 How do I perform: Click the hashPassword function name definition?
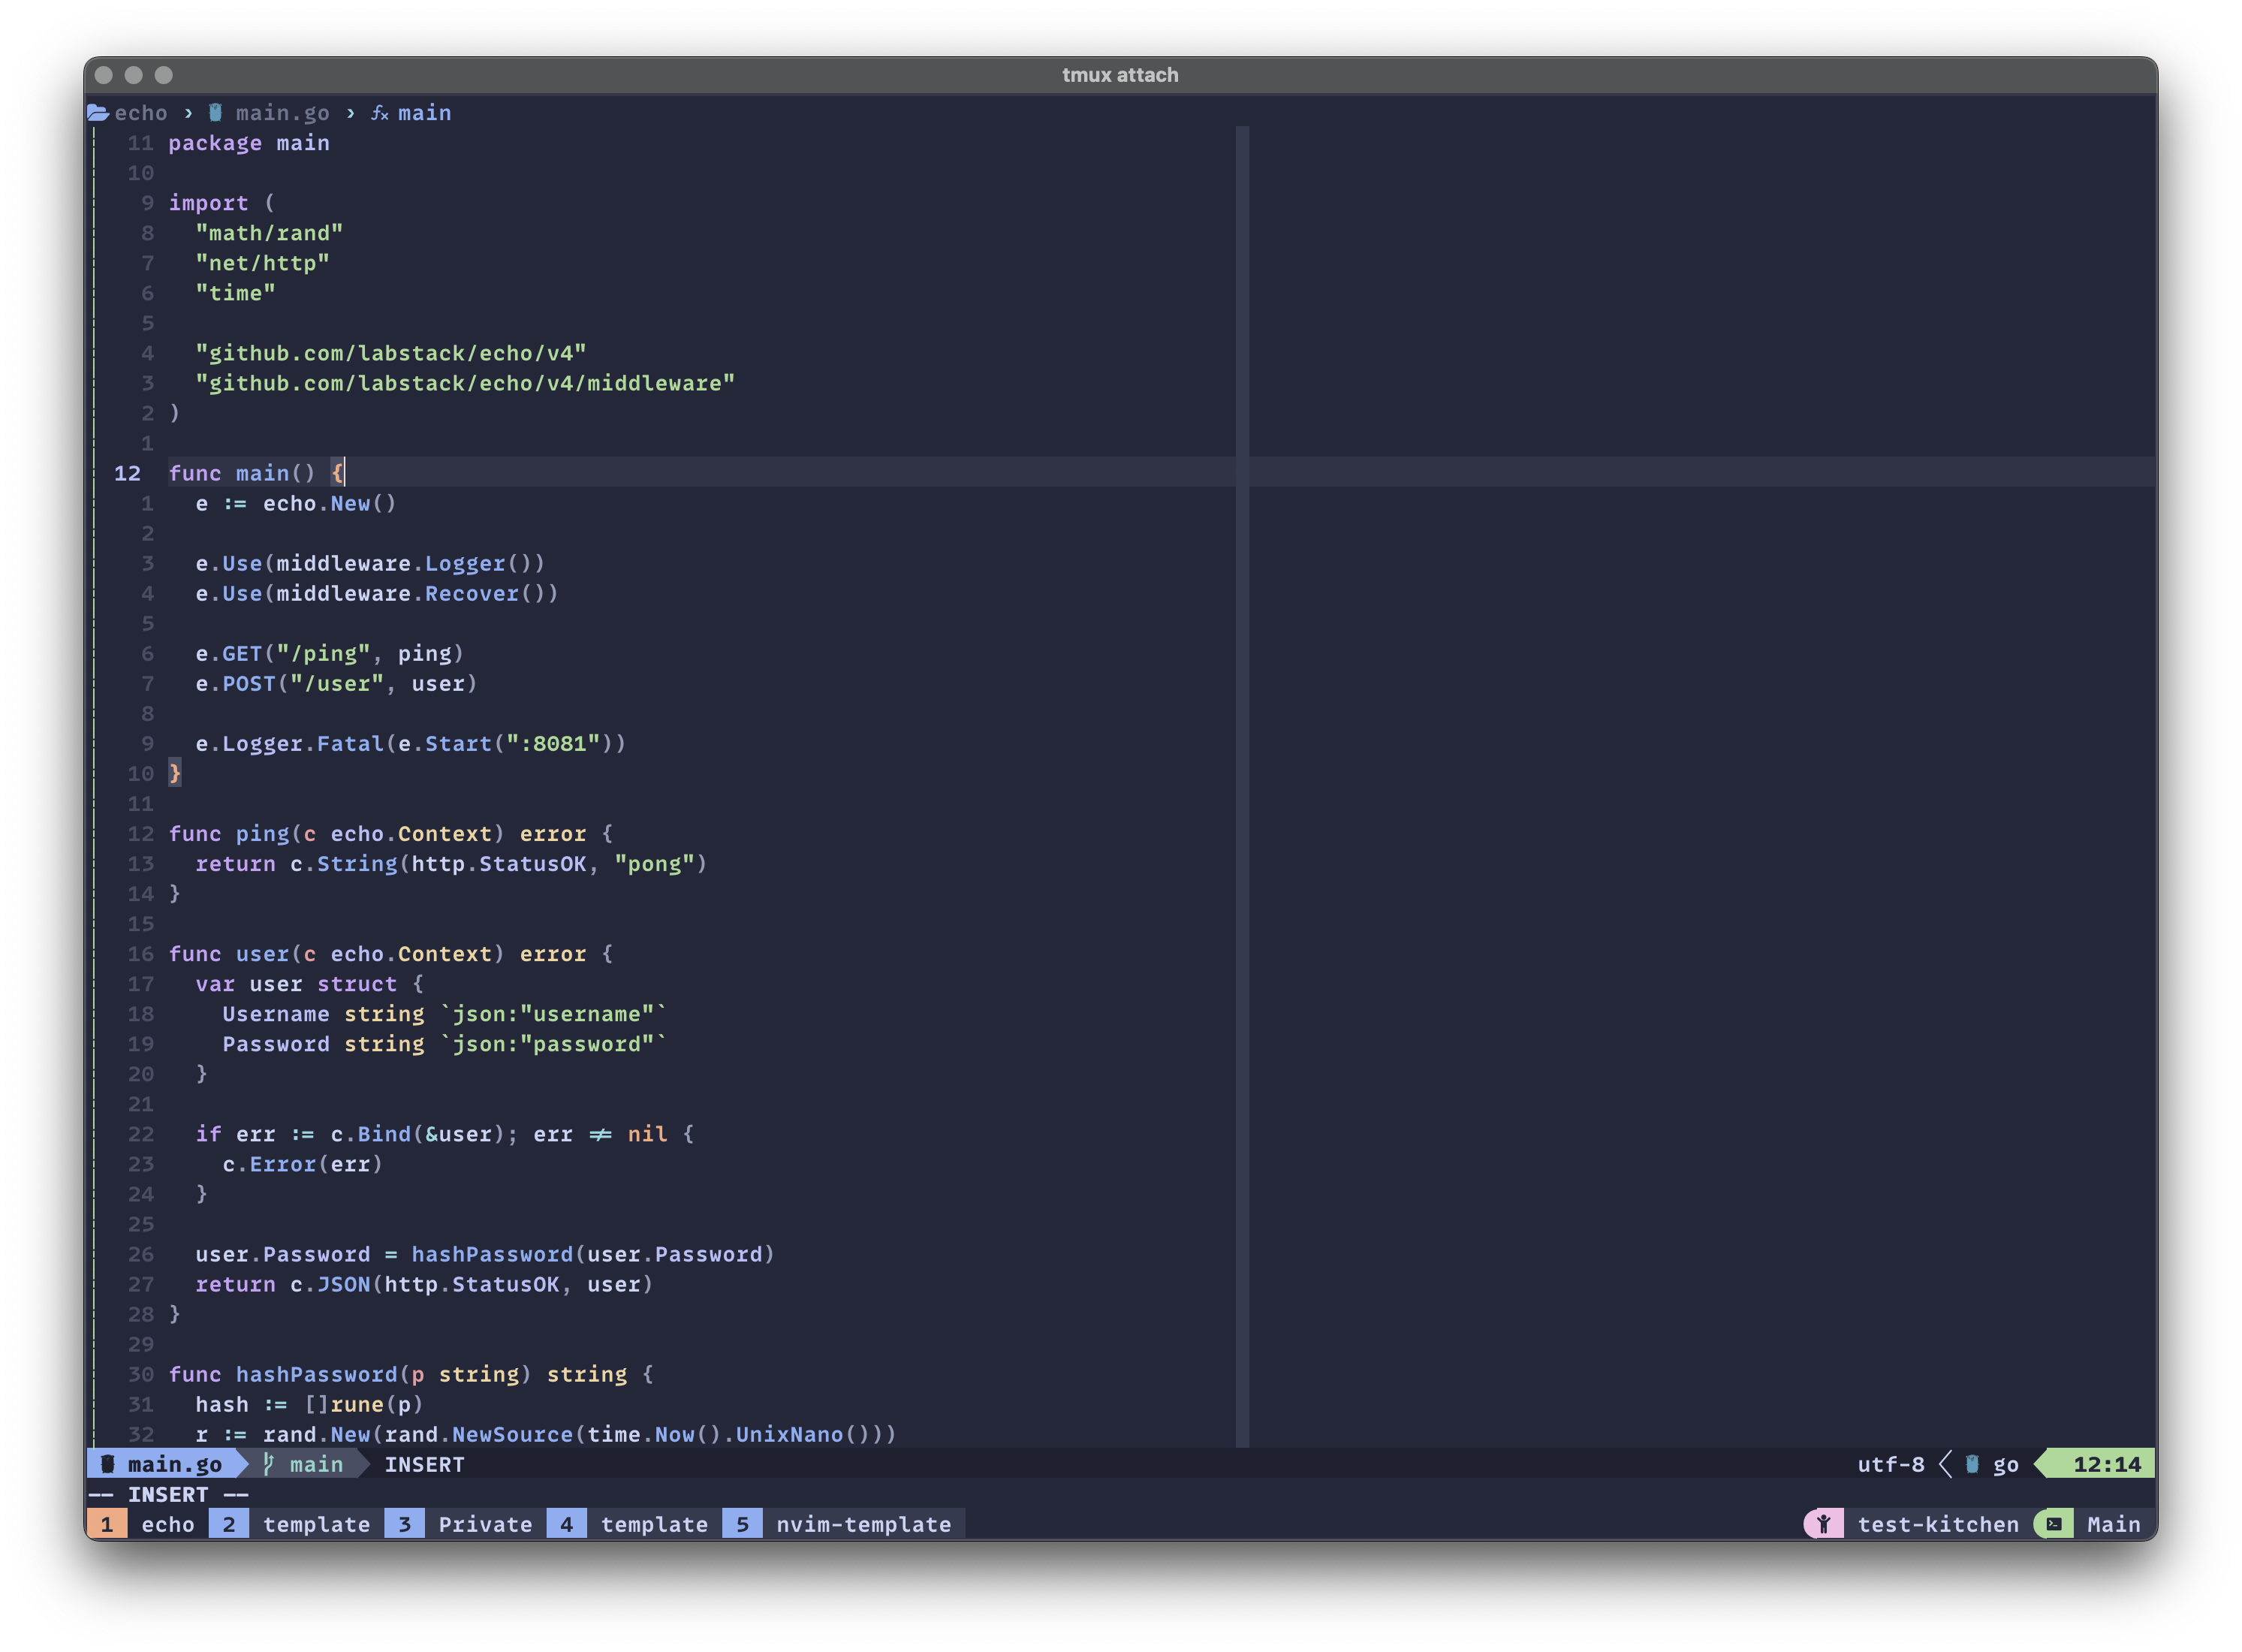pos(316,1374)
